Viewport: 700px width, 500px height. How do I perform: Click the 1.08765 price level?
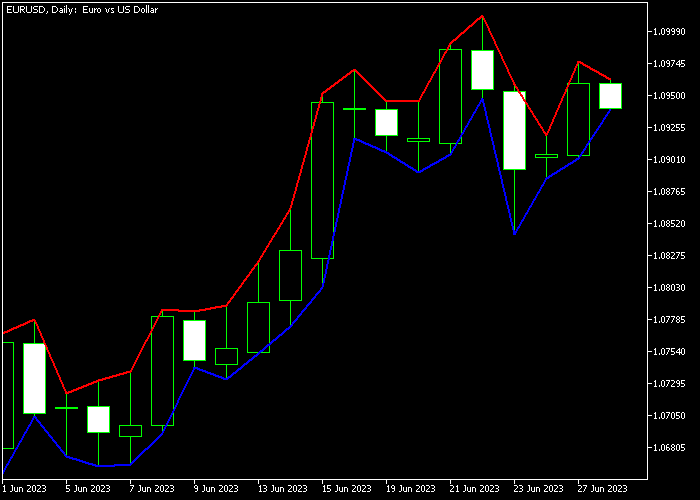[x=669, y=192]
